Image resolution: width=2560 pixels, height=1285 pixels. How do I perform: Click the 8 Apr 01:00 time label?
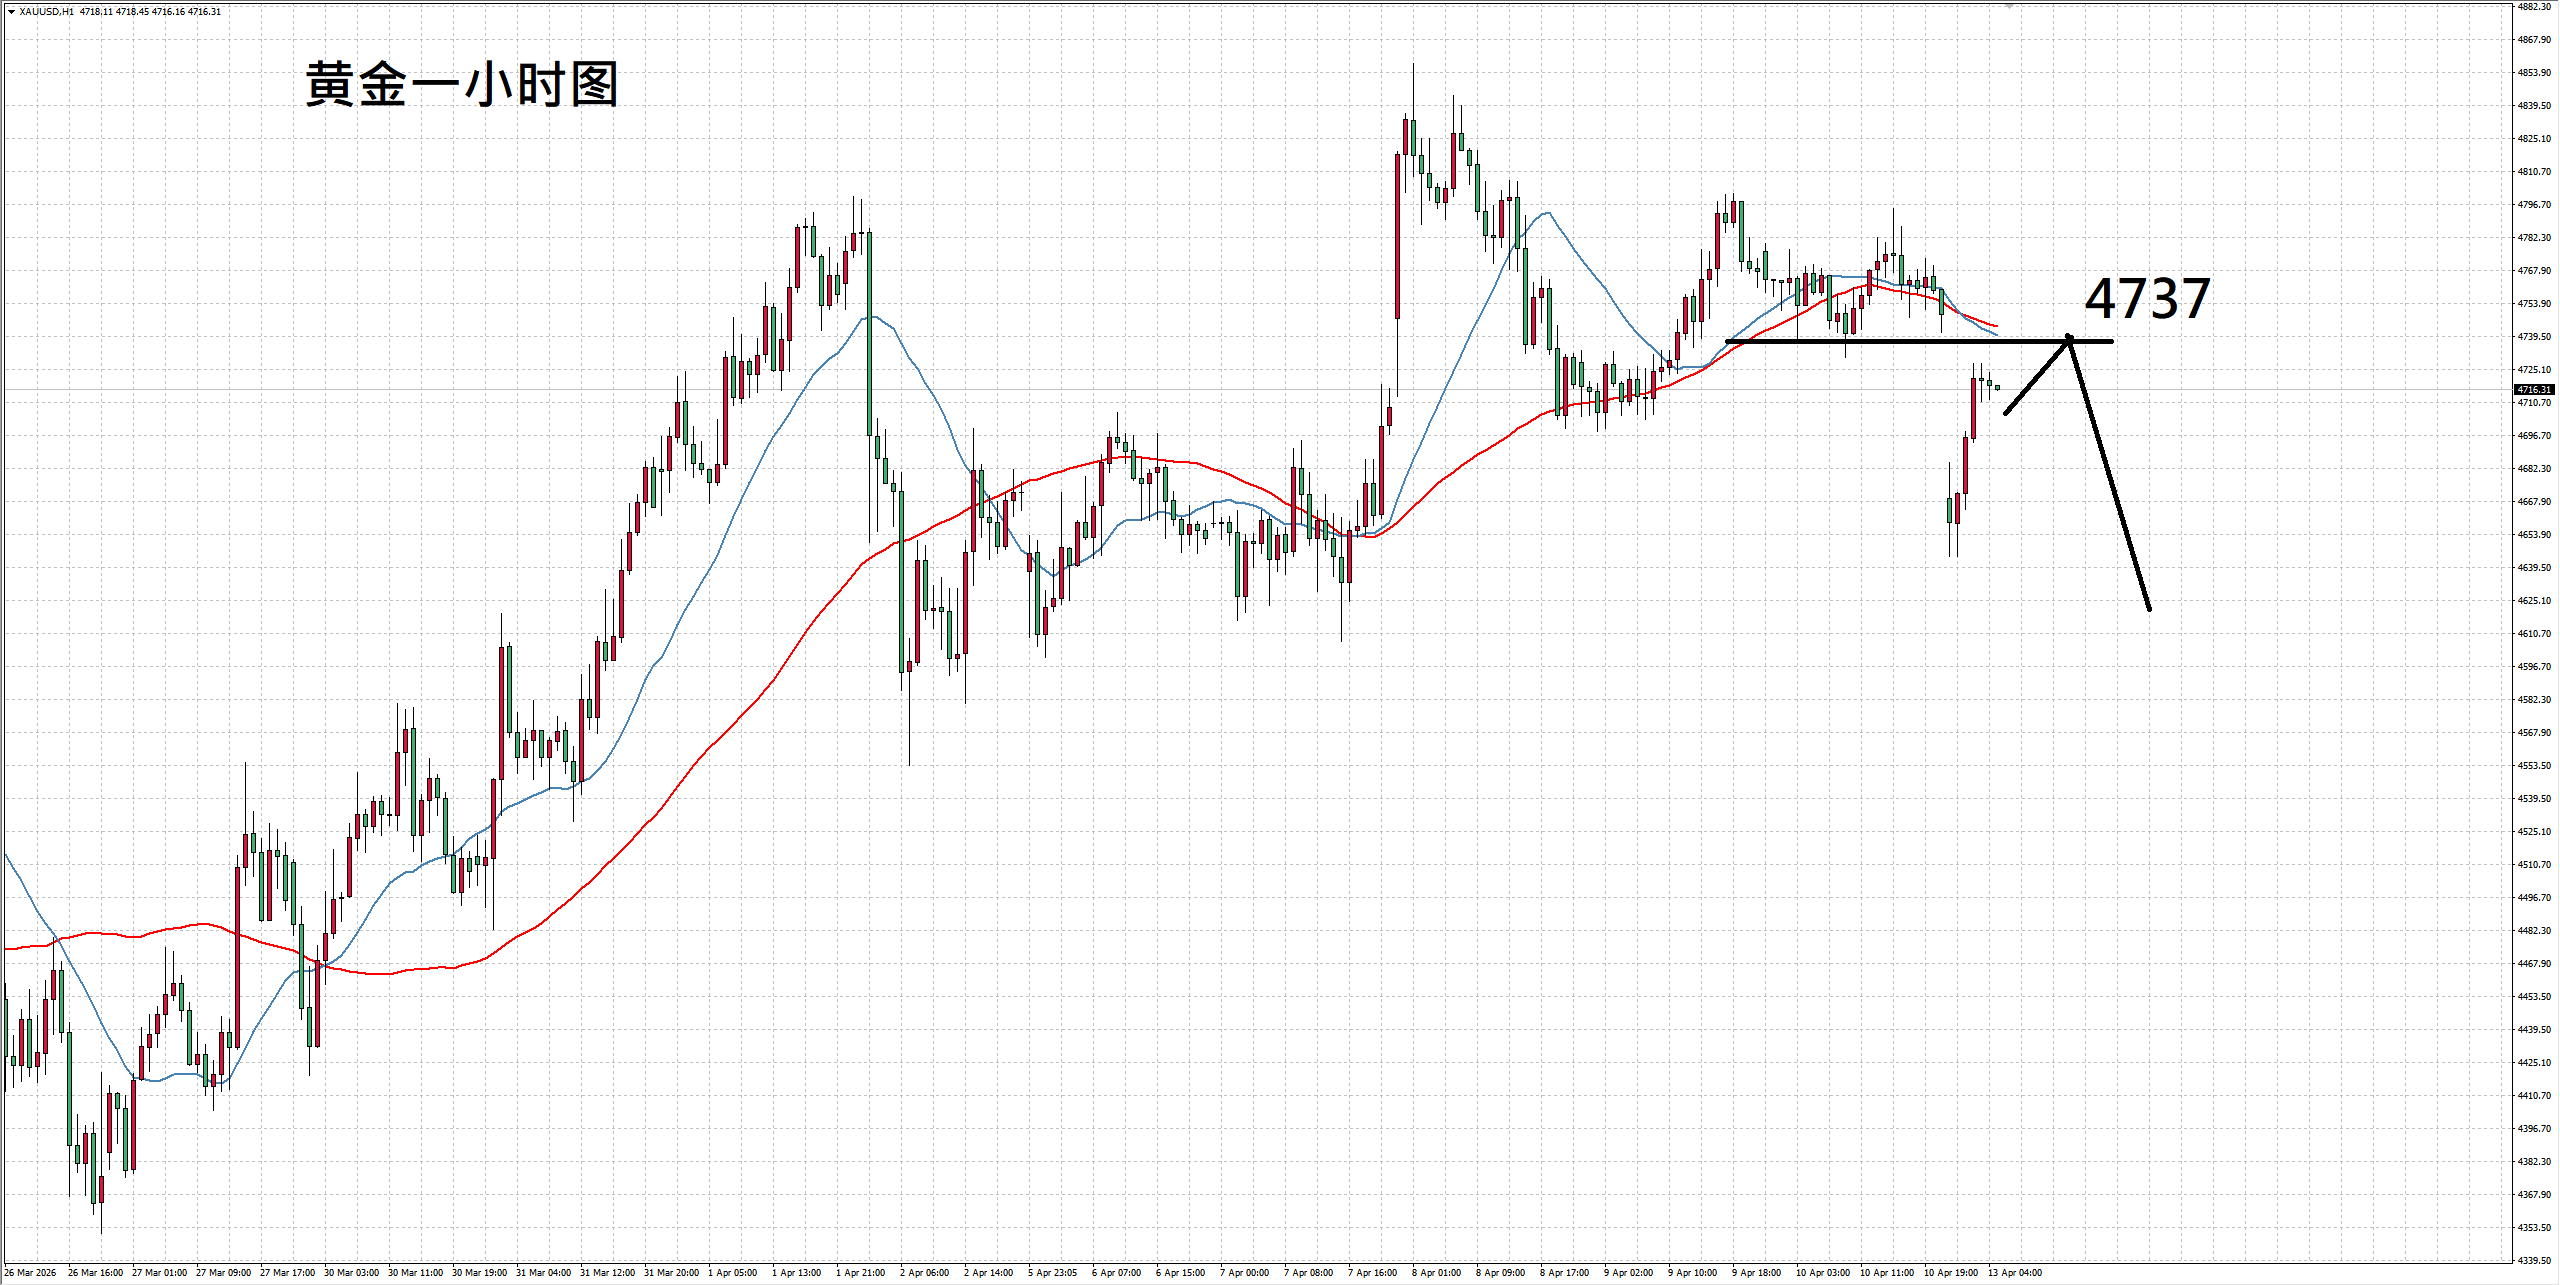[1436, 1273]
